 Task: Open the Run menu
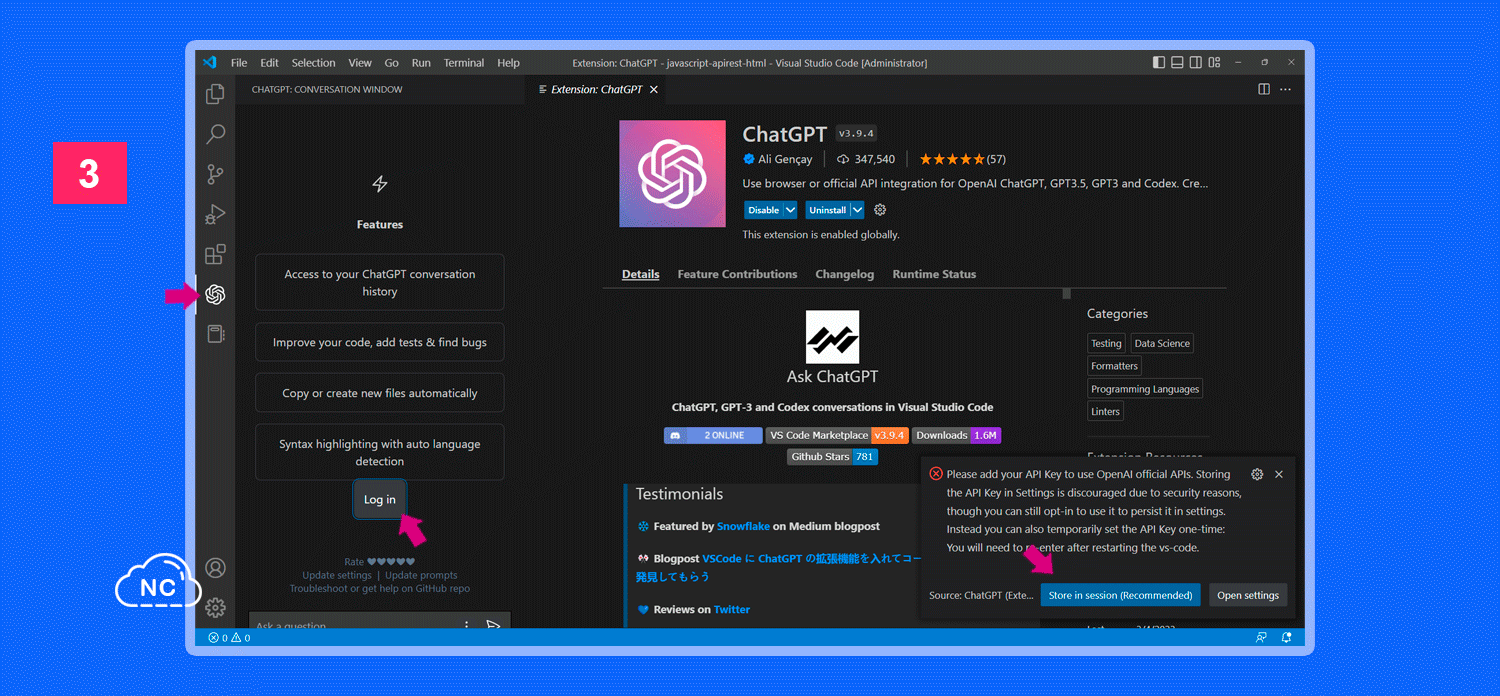(x=421, y=62)
